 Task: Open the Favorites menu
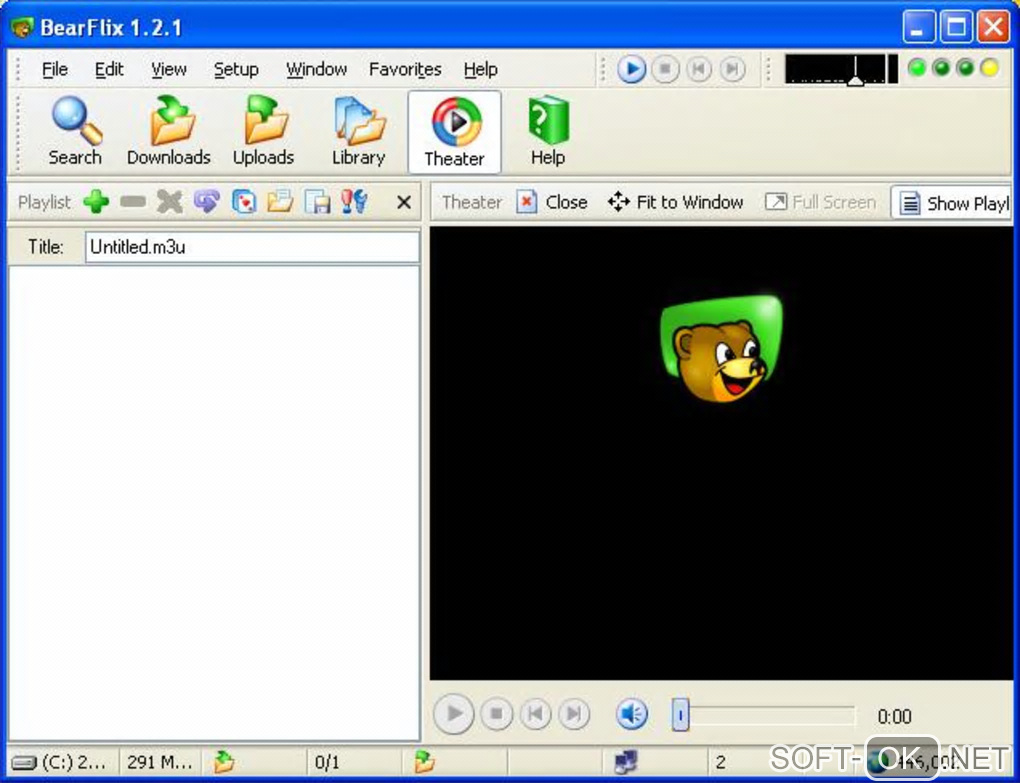[405, 69]
